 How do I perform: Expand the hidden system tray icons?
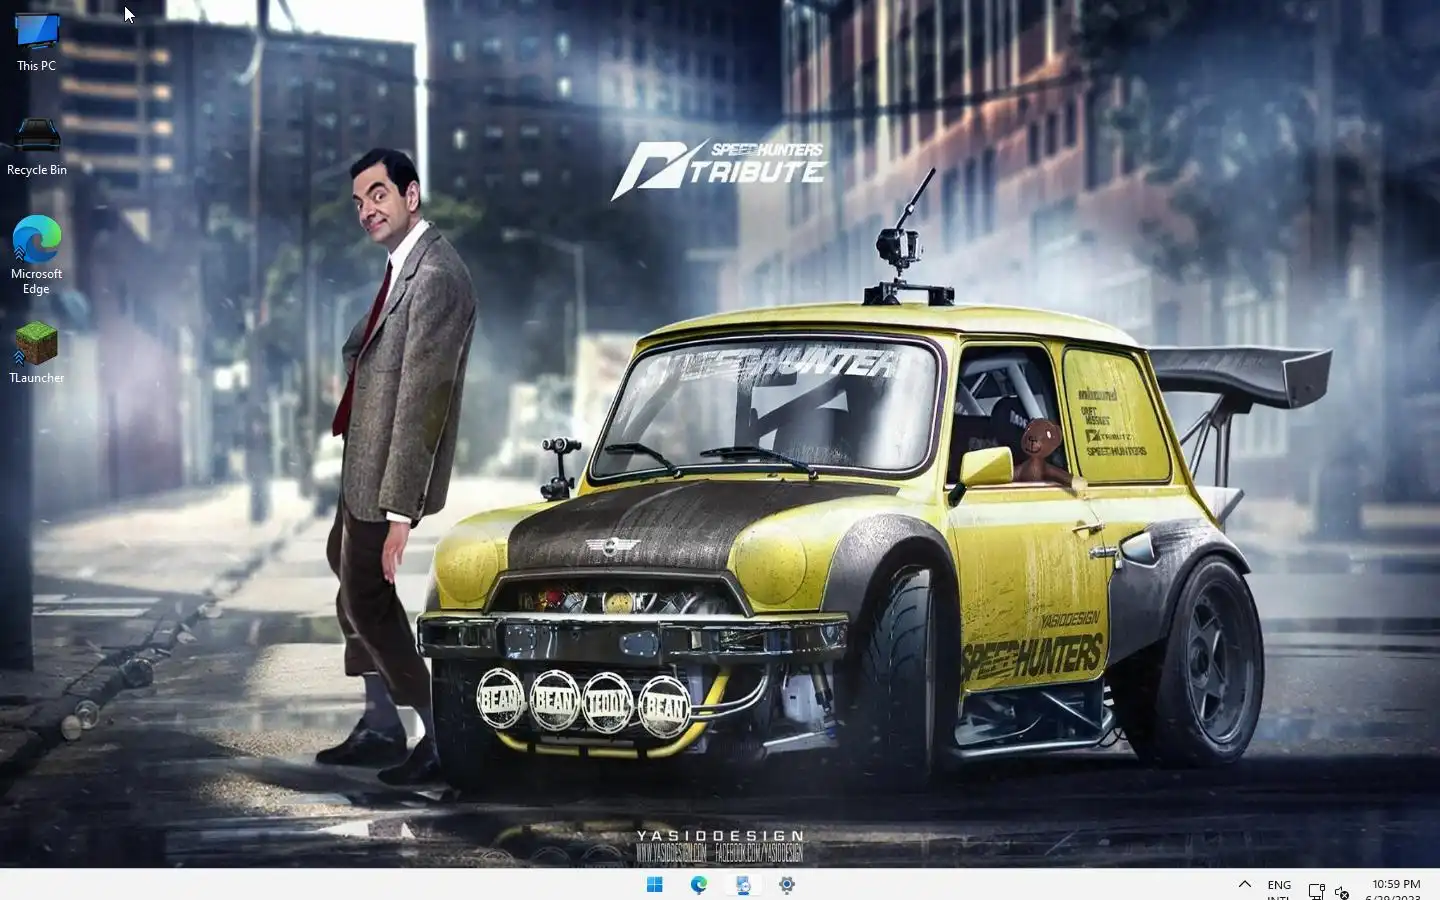[1245, 884]
